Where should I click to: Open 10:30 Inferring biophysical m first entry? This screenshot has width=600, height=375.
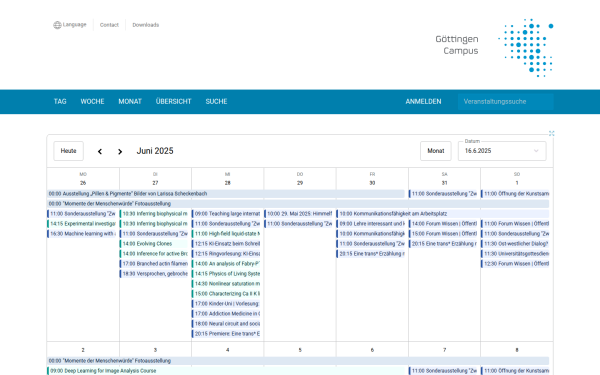[x=154, y=214]
